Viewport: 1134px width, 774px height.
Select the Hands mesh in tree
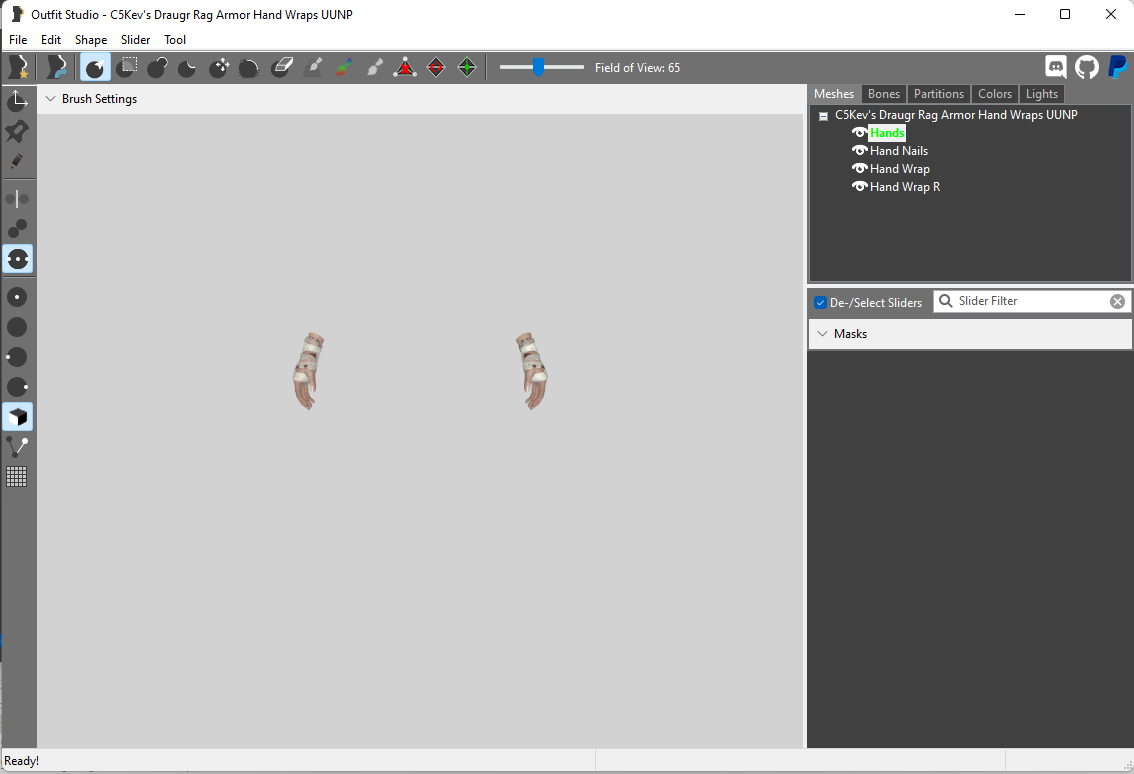887,132
